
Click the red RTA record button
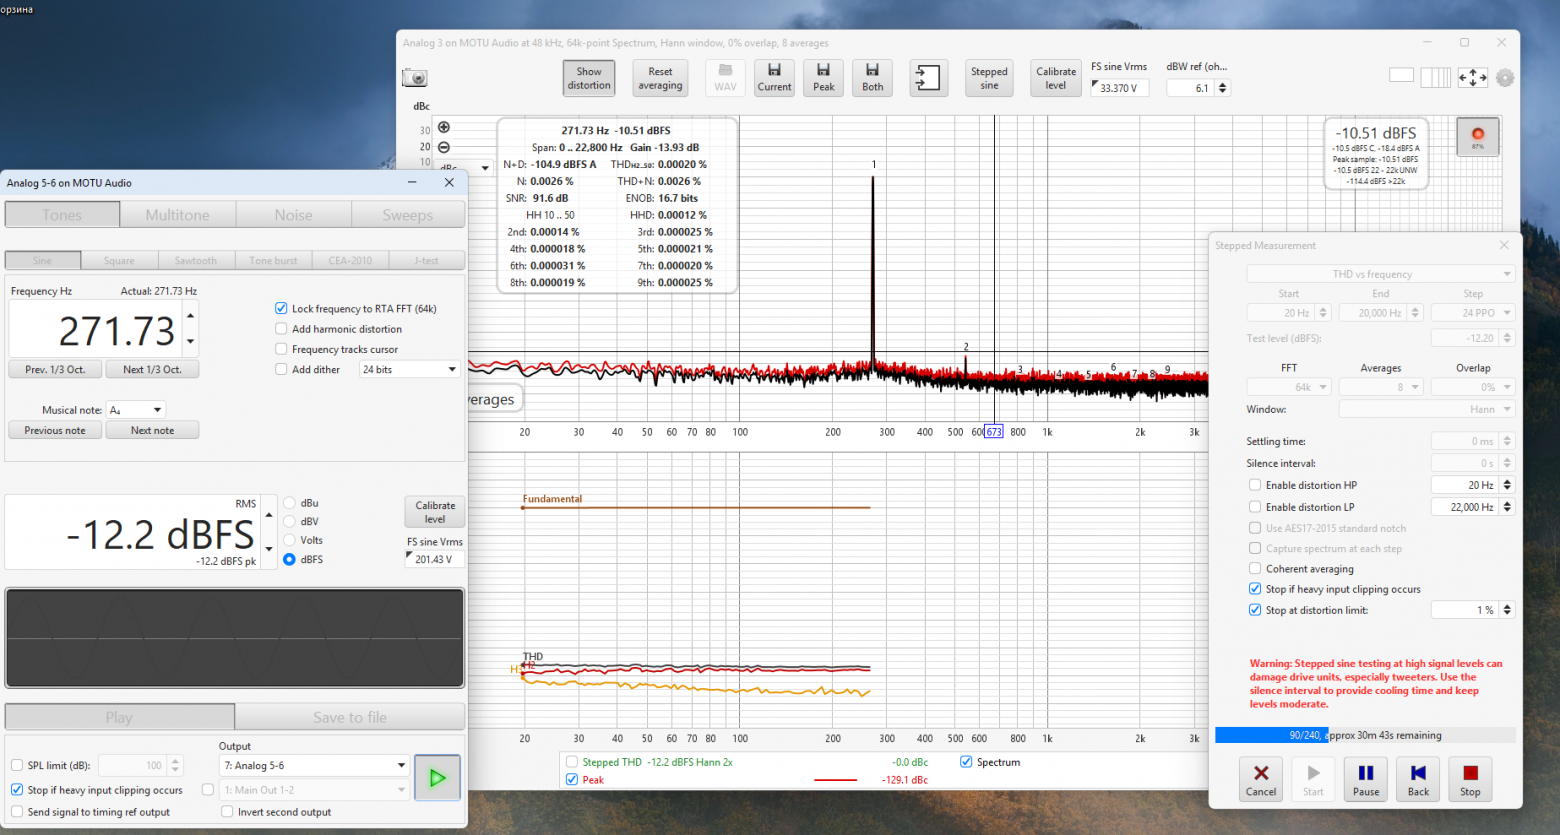[1478, 137]
